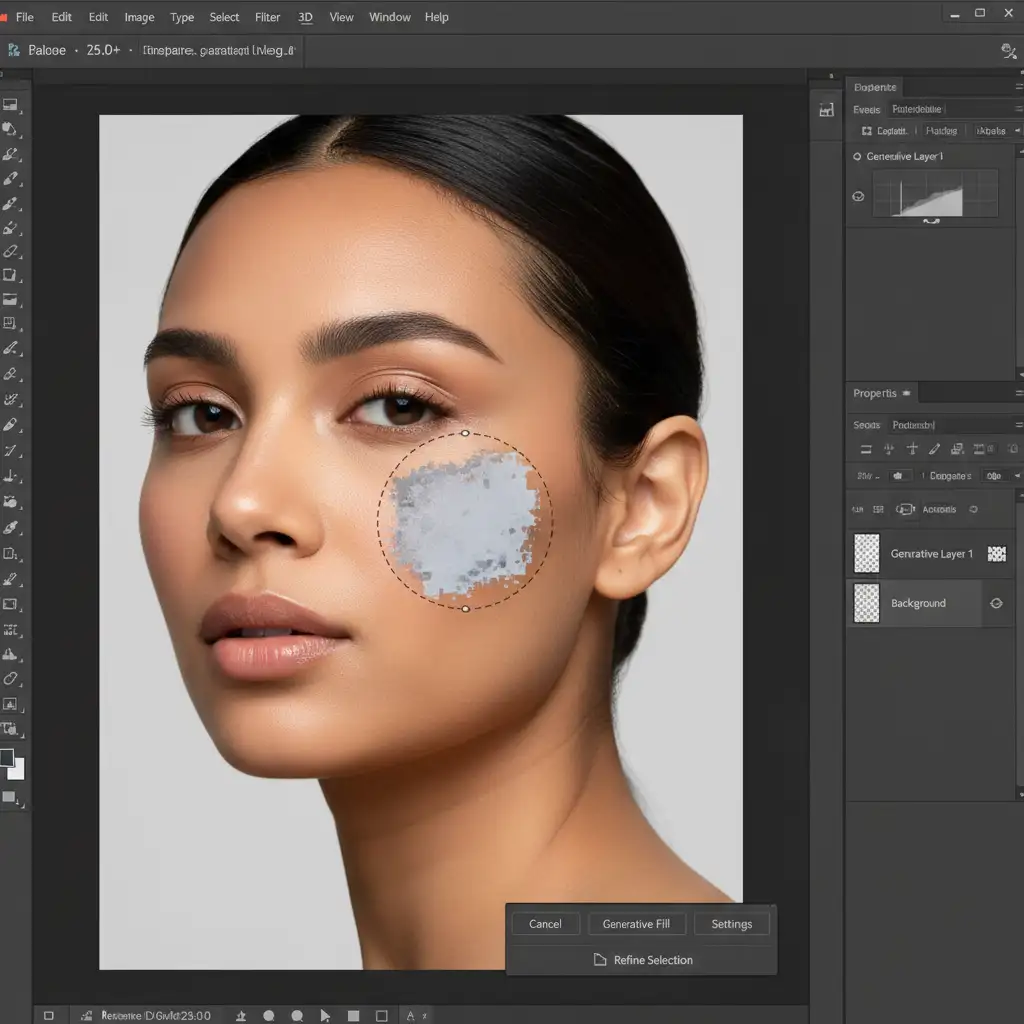The width and height of the screenshot is (1024, 1024).
Task: Open the Properties panel options menu
Action: pyautogui.click(x=1018, y=394)
